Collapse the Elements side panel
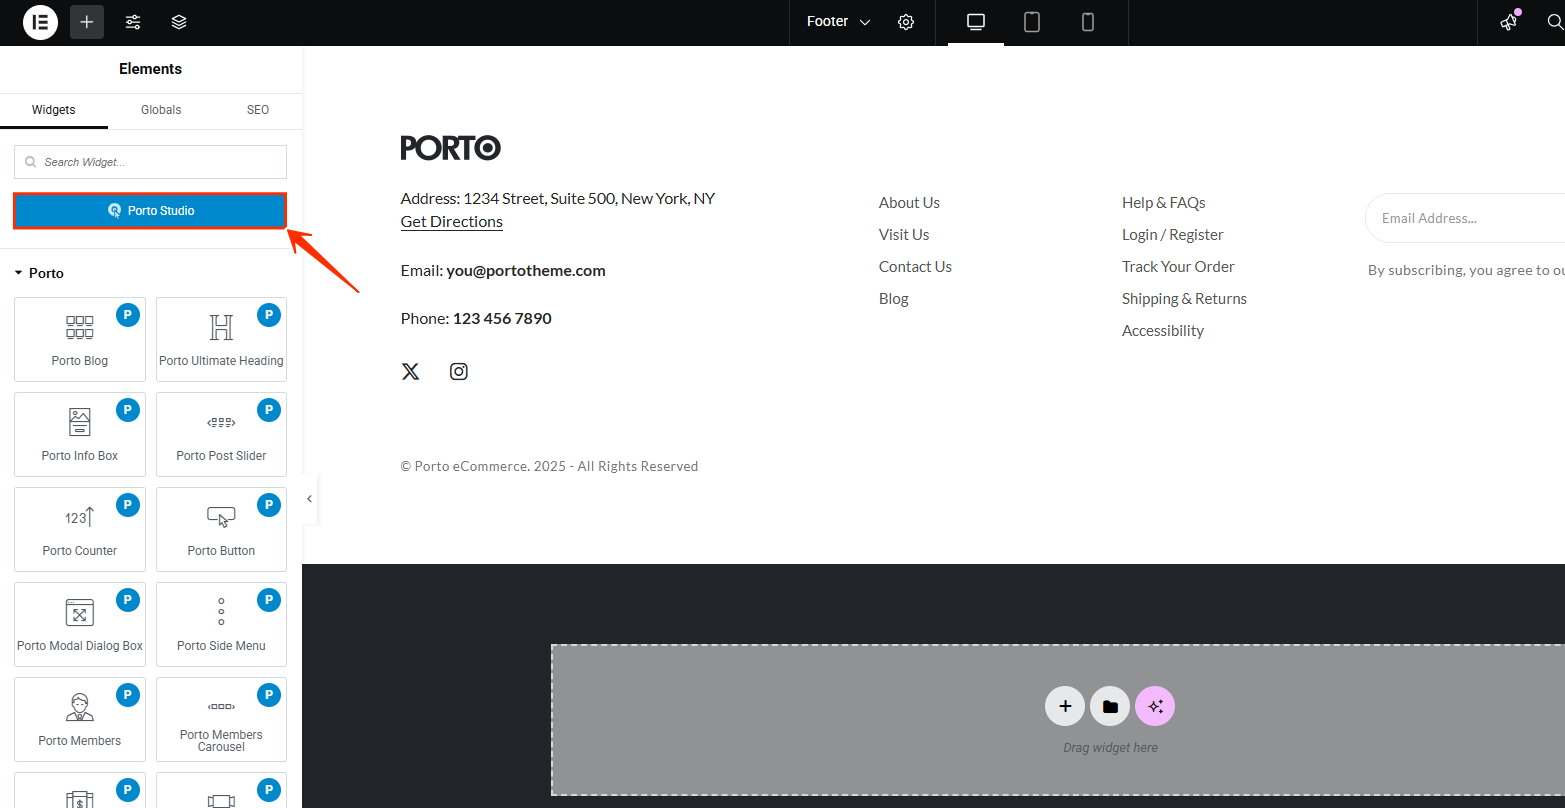 pos(310,499)
